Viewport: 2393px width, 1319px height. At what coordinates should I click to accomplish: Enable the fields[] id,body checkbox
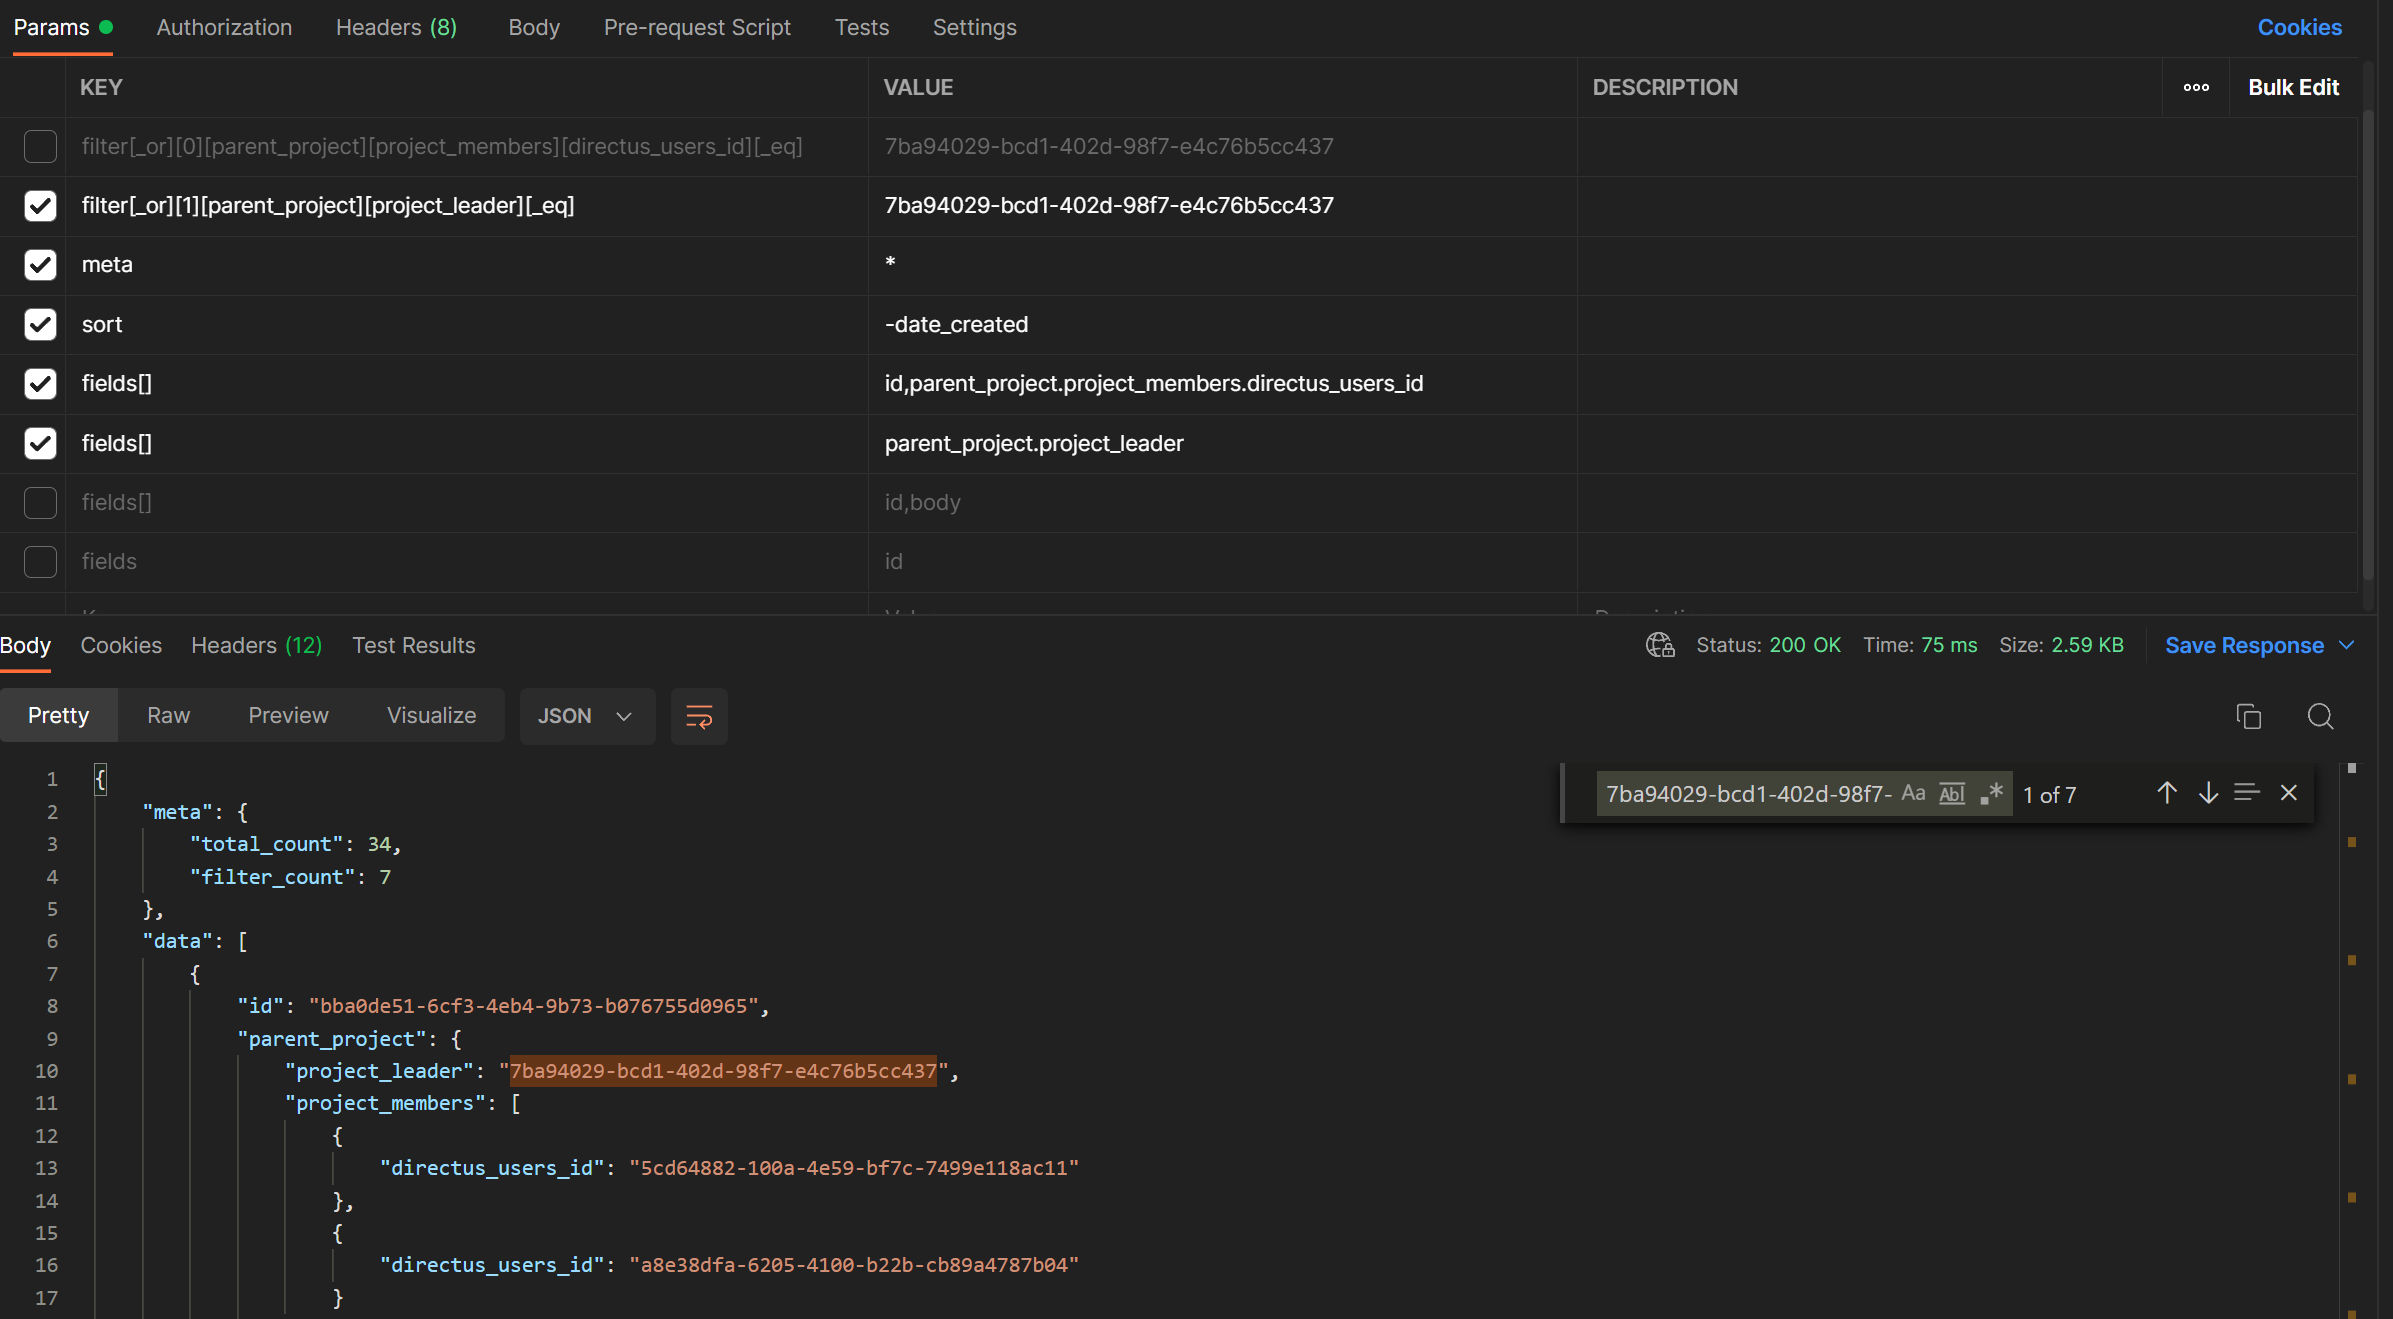point(40,503)
